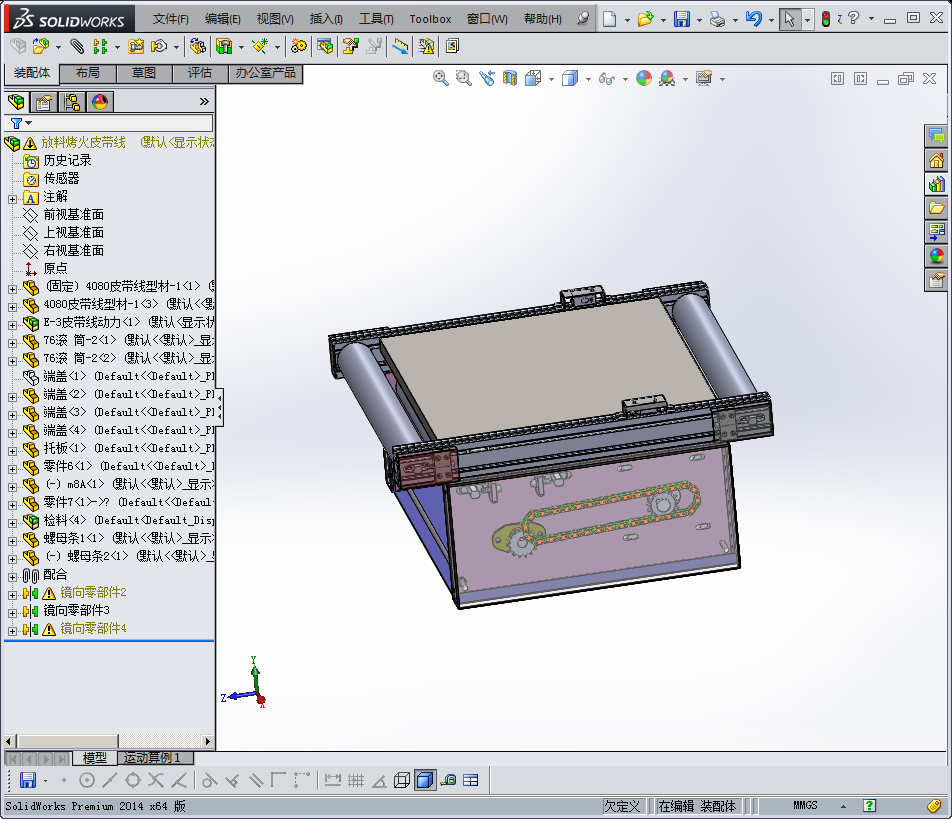Click the feature tree filter input field

[120, 123]
